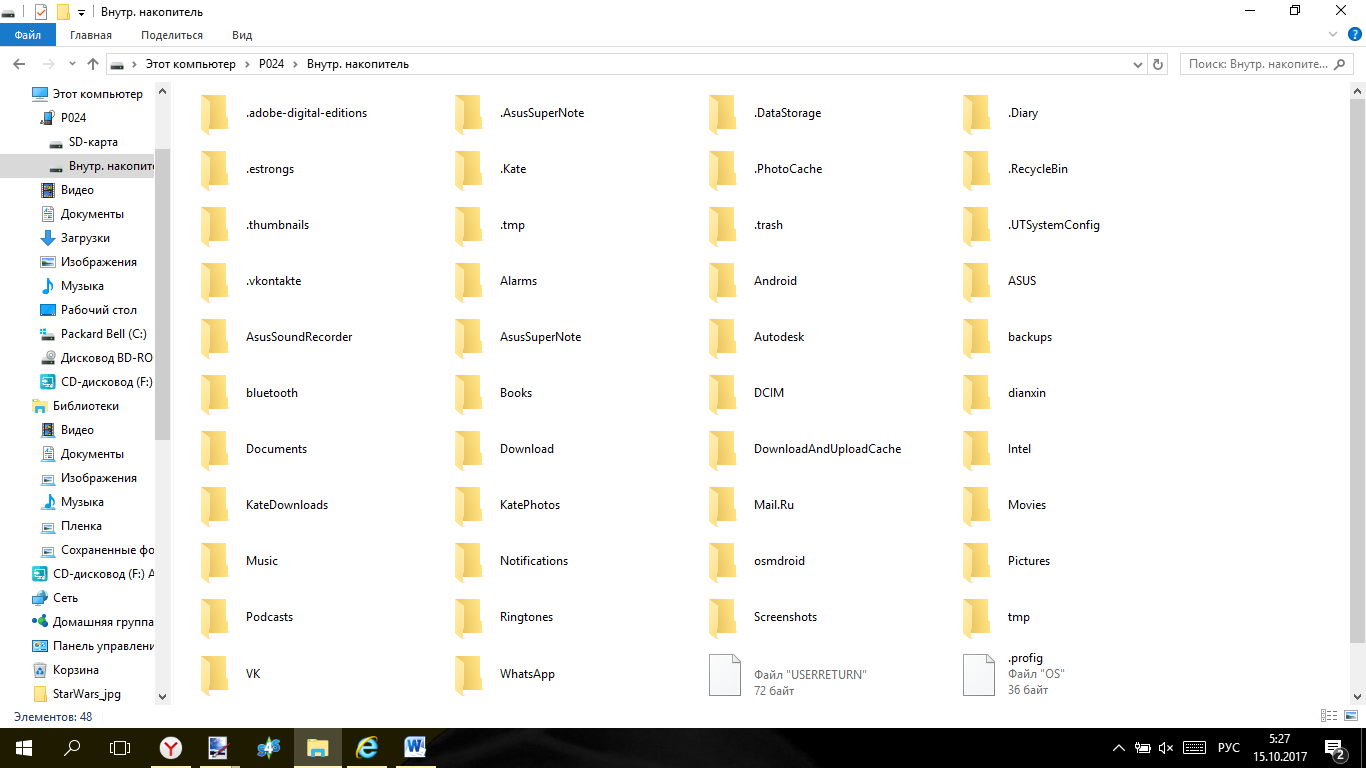Navigate back using the Back arrow
Image resolution: width=1366 pixels, height=768 pixels.
(19, 64)
